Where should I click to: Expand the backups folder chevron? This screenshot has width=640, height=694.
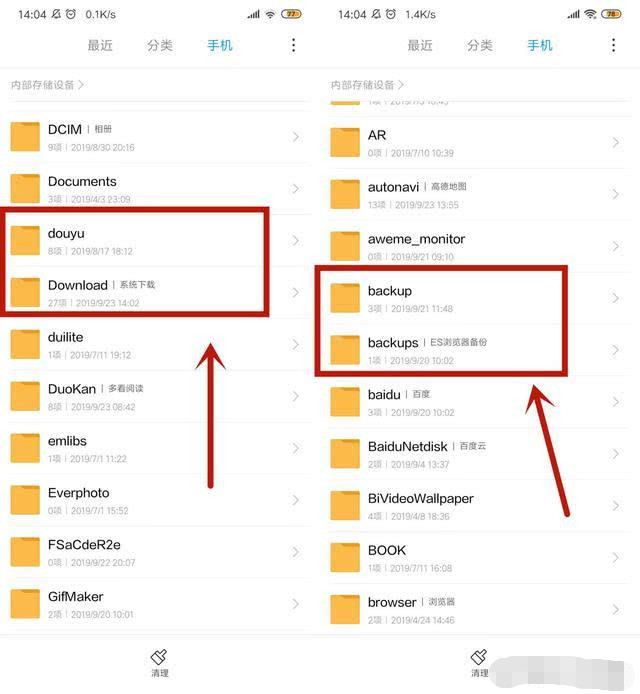(615, 350)
